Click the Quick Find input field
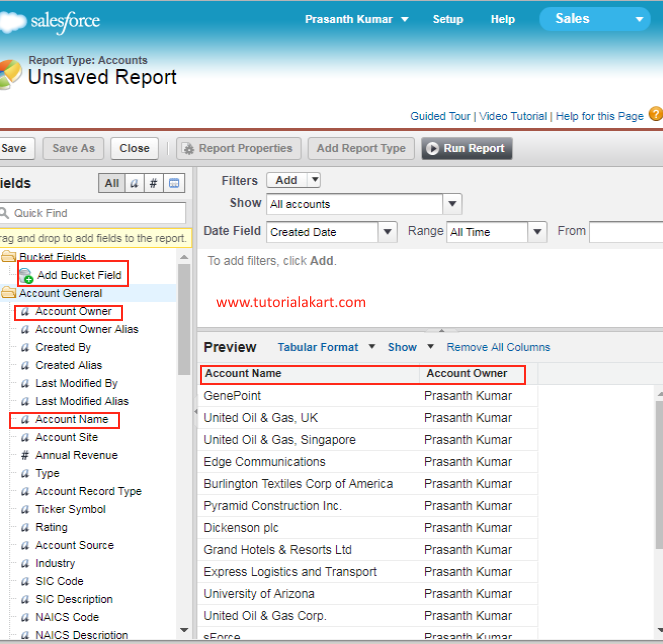Screen dimensions: 663x644 click(x=93, y=213)
